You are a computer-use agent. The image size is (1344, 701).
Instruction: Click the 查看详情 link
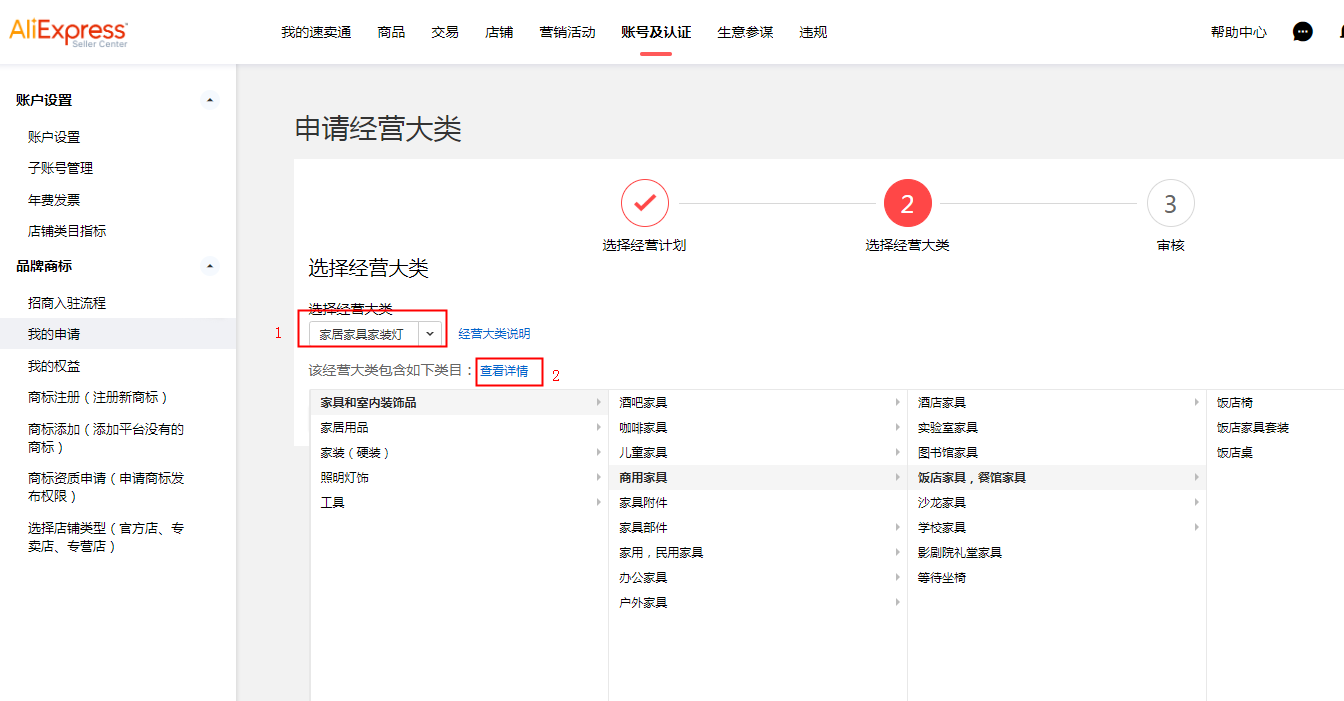(x=504, y=371)
